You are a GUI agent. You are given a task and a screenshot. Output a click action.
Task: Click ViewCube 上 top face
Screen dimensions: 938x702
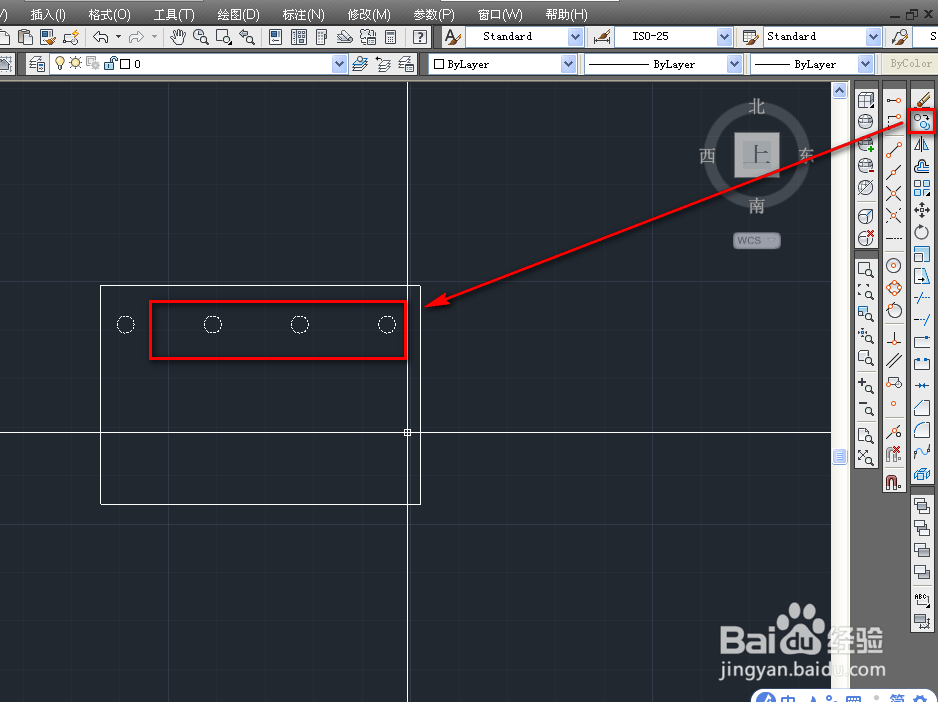coord(757,155)
